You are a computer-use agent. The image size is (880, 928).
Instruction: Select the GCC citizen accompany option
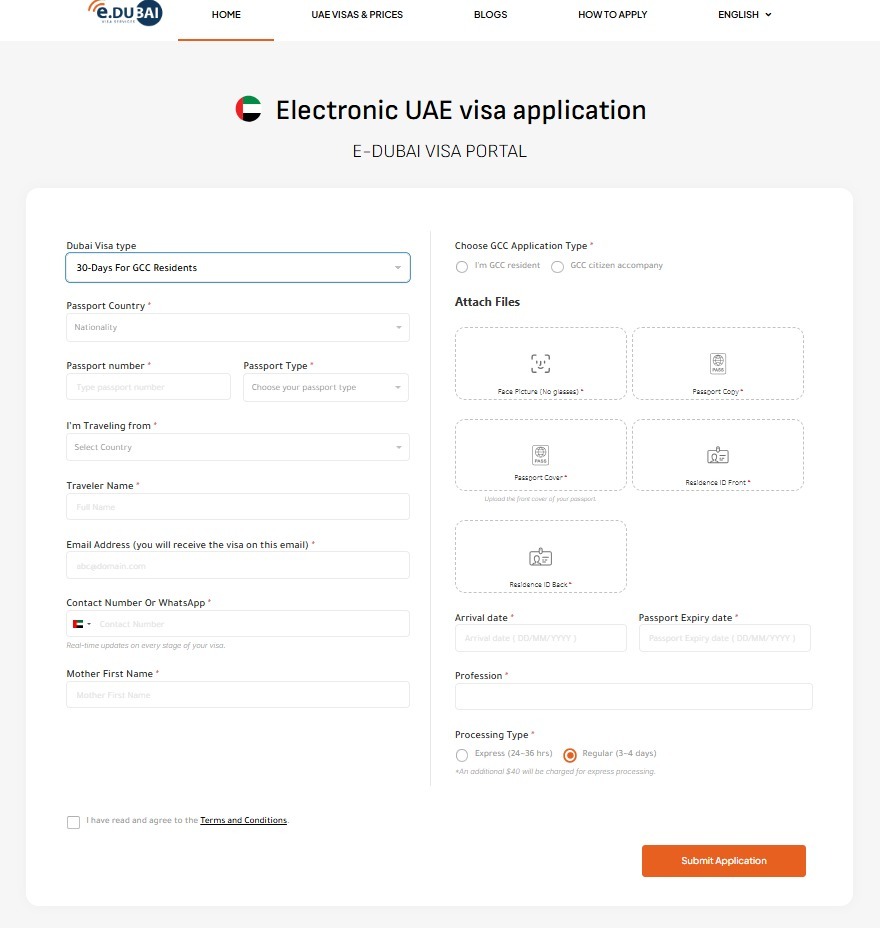point(557,266)
